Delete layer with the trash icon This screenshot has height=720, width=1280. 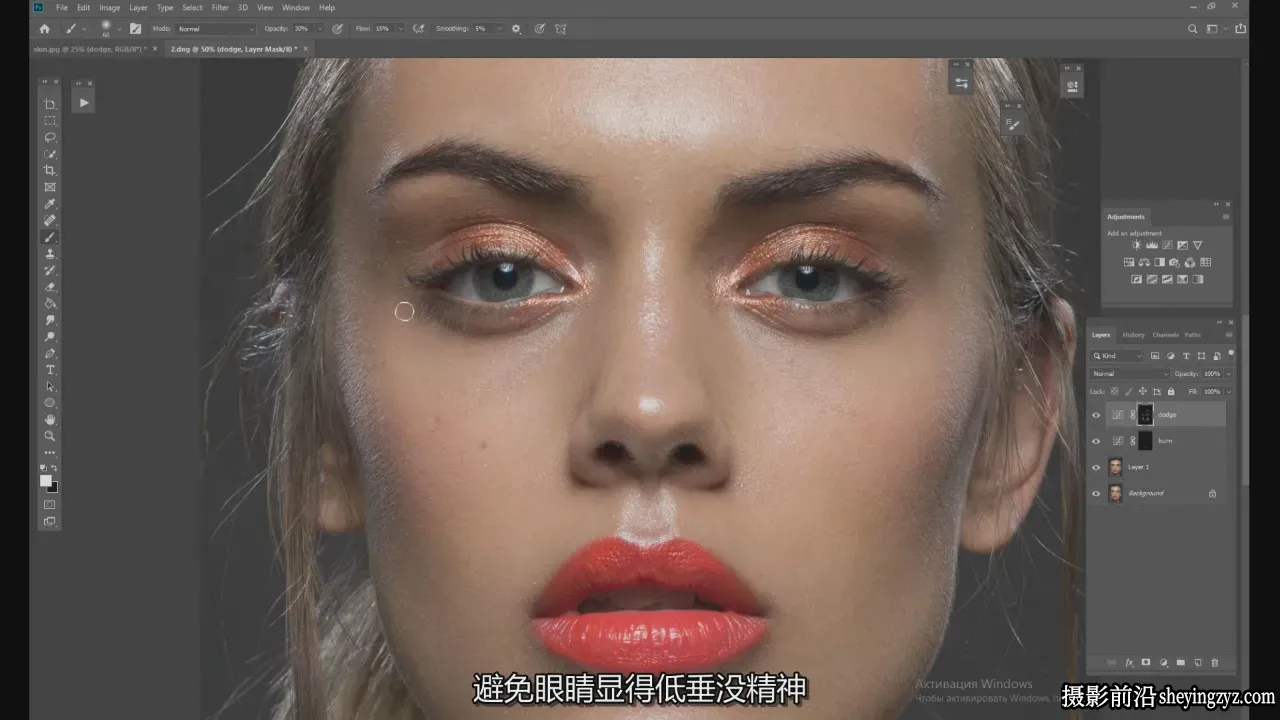[x=1215, y=662]
